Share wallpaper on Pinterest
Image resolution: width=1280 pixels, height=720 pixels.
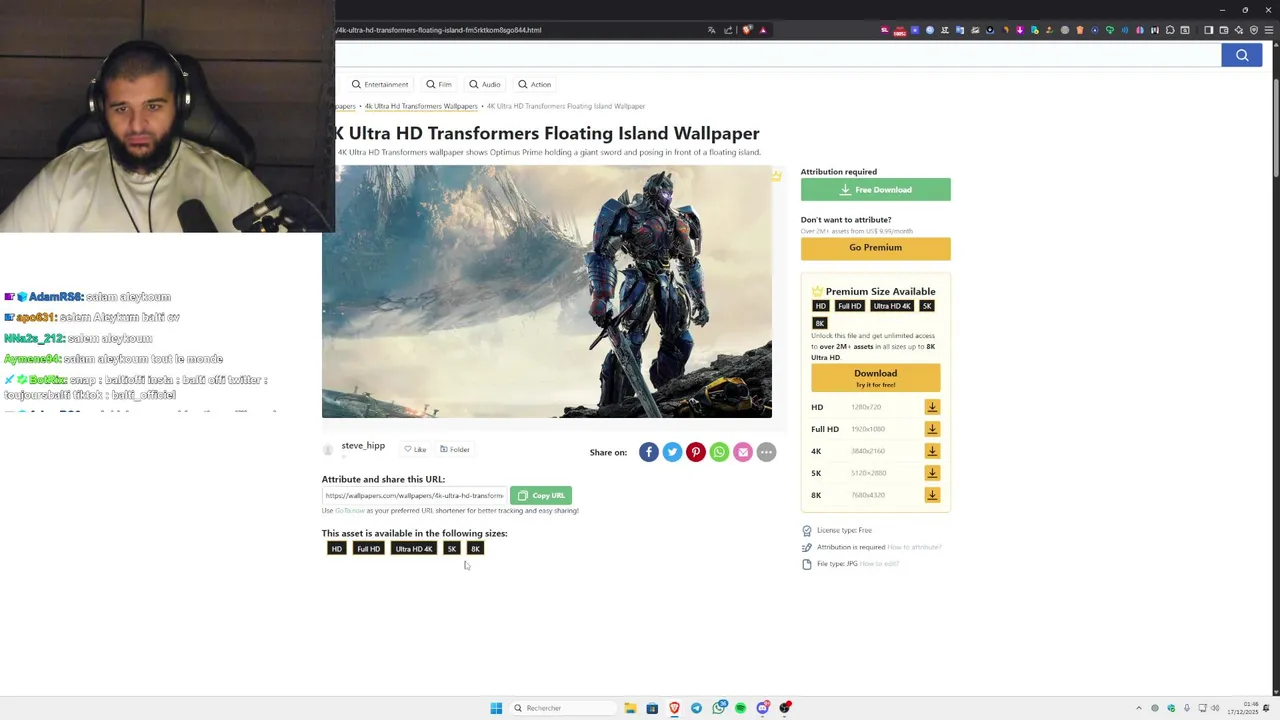click(696, 452)
